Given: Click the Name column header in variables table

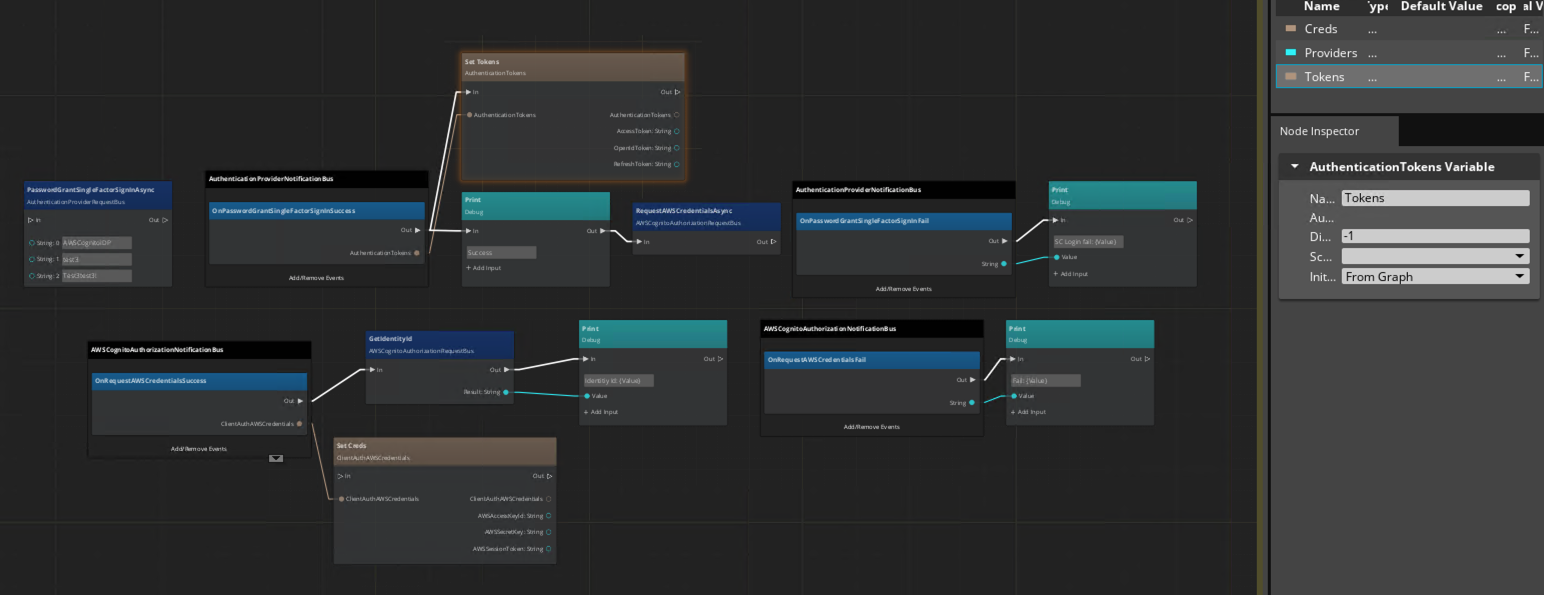Looking at the screenshot, I should (1321, 7).
